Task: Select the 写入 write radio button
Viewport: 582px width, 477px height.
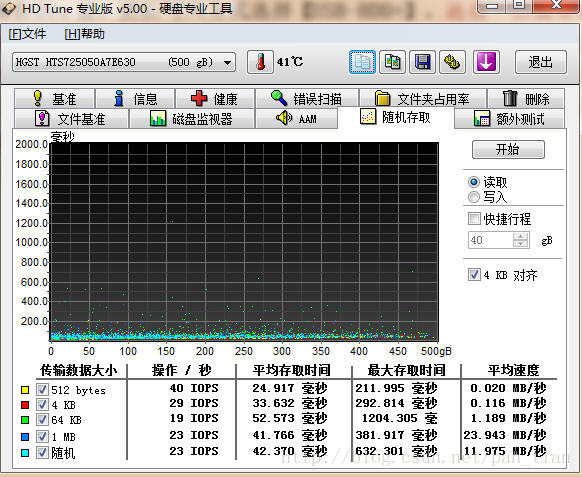Action: coord(474,197)
